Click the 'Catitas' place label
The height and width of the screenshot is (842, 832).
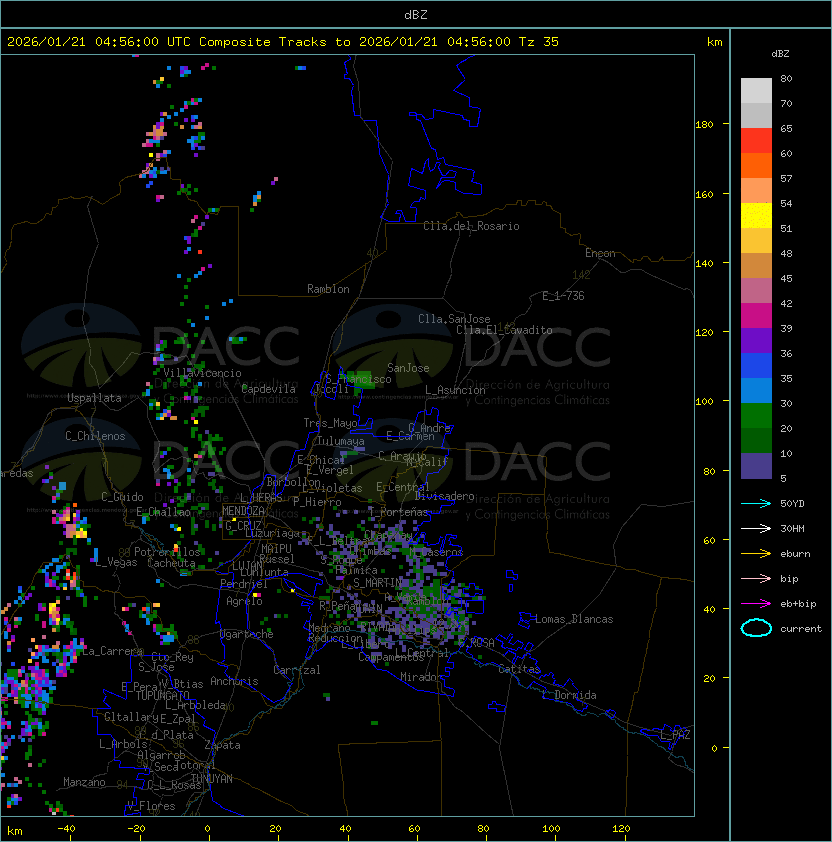[519, 669]
